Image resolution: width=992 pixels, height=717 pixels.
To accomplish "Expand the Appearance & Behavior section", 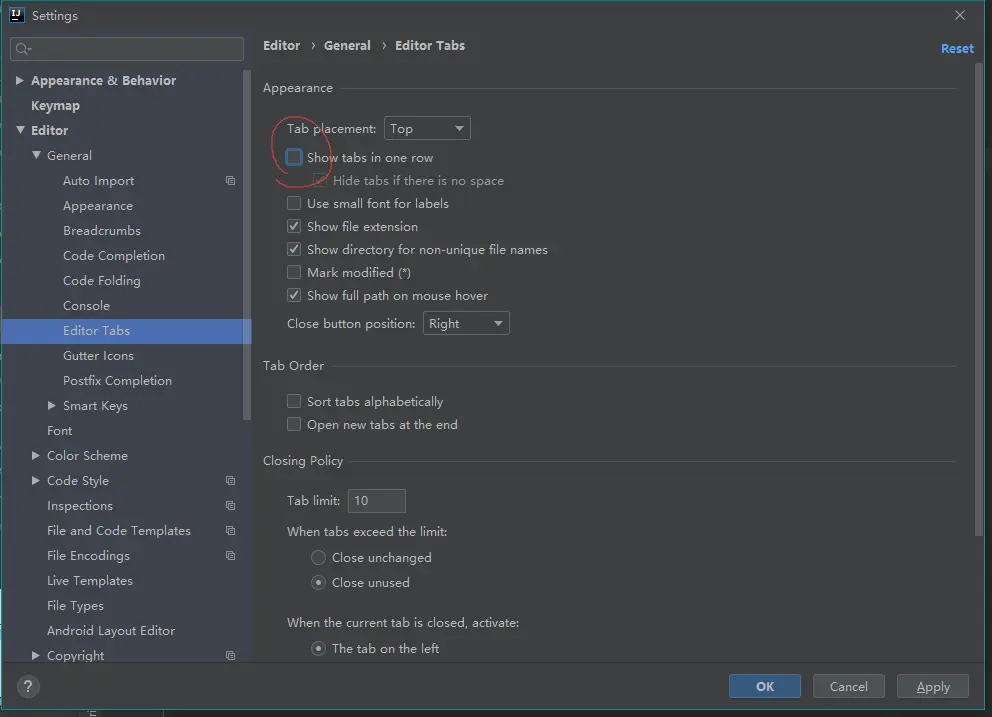I will pos(20,80).
